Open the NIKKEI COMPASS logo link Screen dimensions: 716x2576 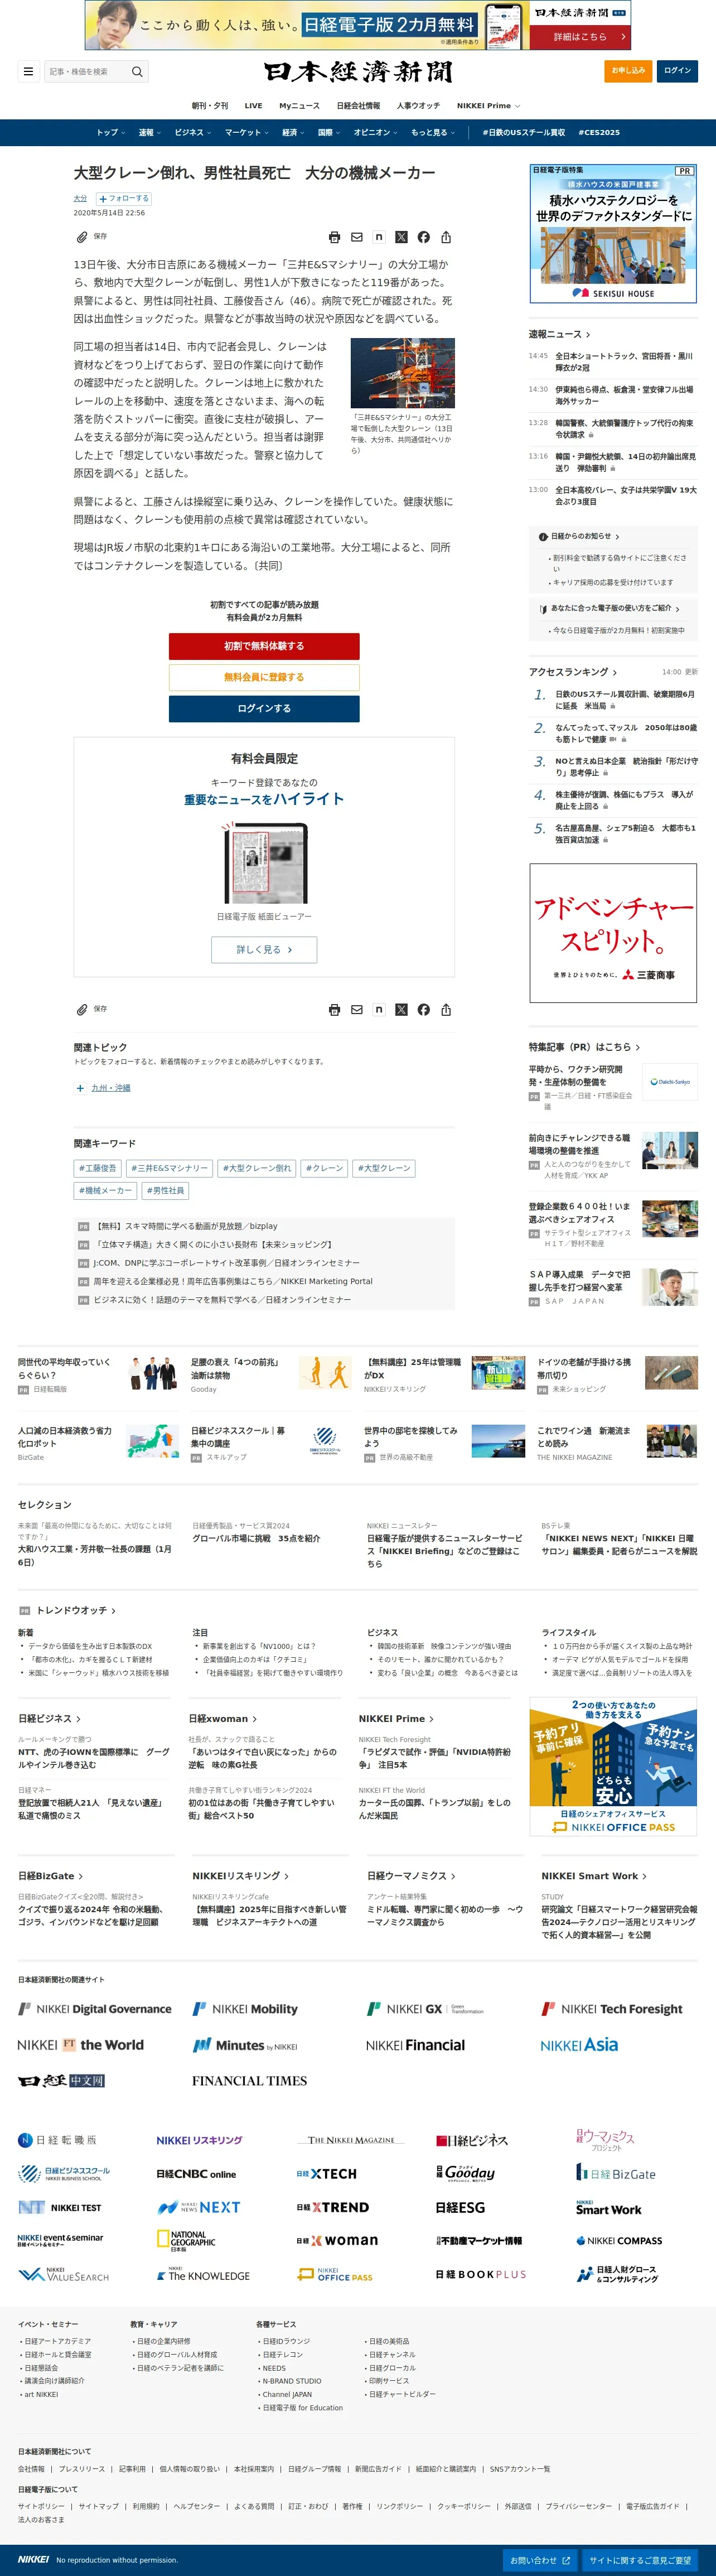tap(619, 2240)
